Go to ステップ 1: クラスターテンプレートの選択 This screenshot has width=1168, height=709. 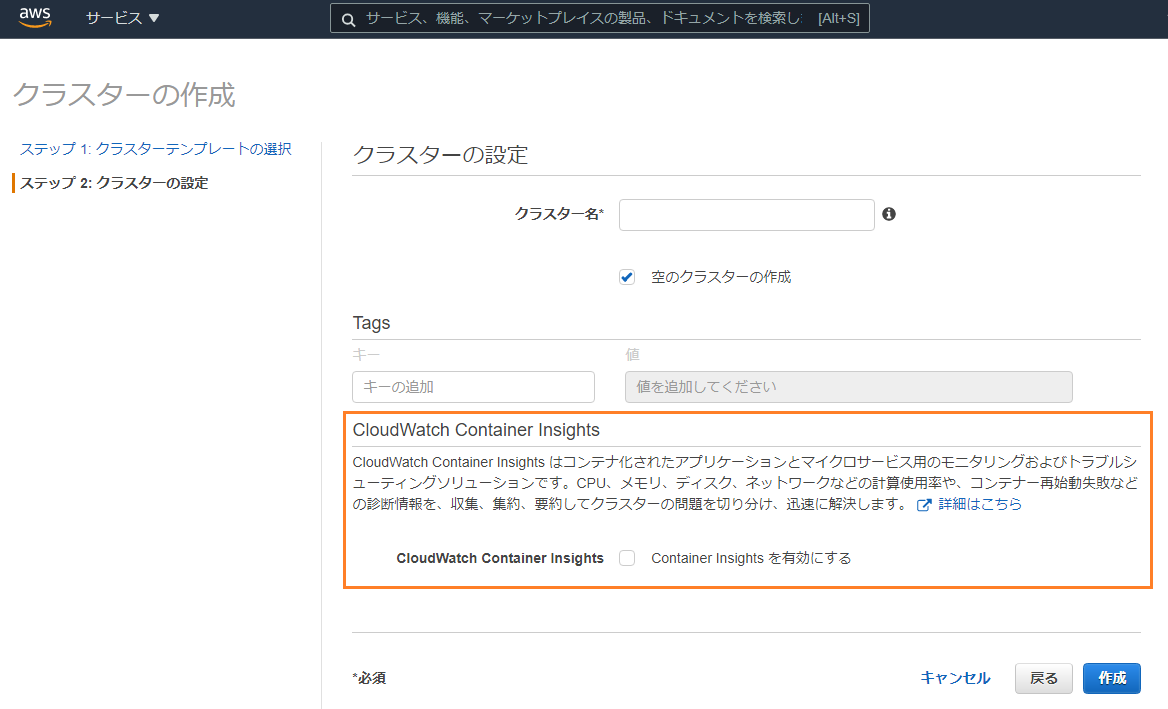click(x=155, y=149)
